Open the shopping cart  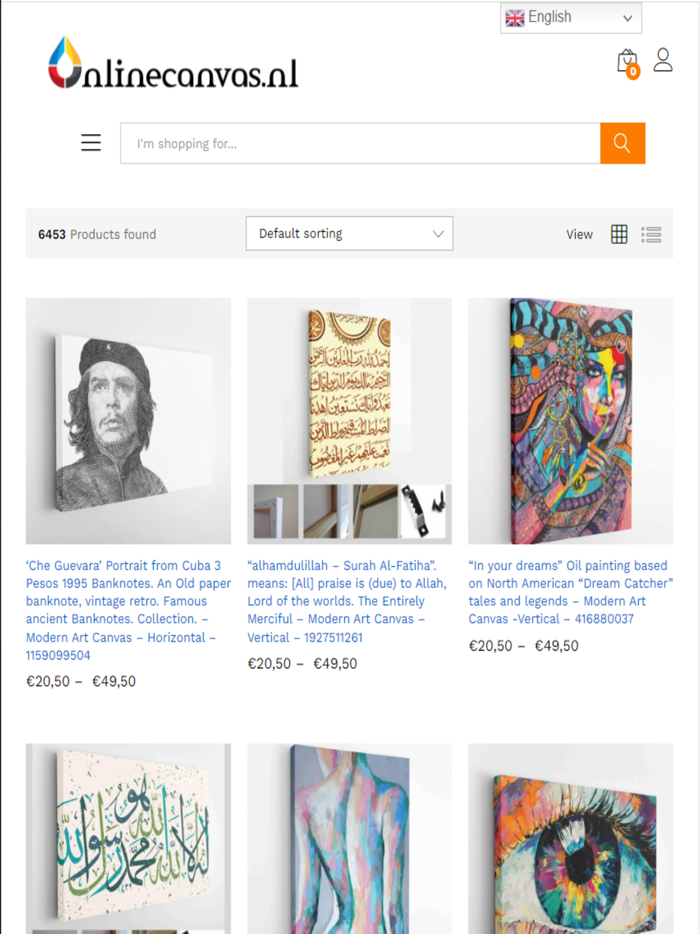[627, 59]
